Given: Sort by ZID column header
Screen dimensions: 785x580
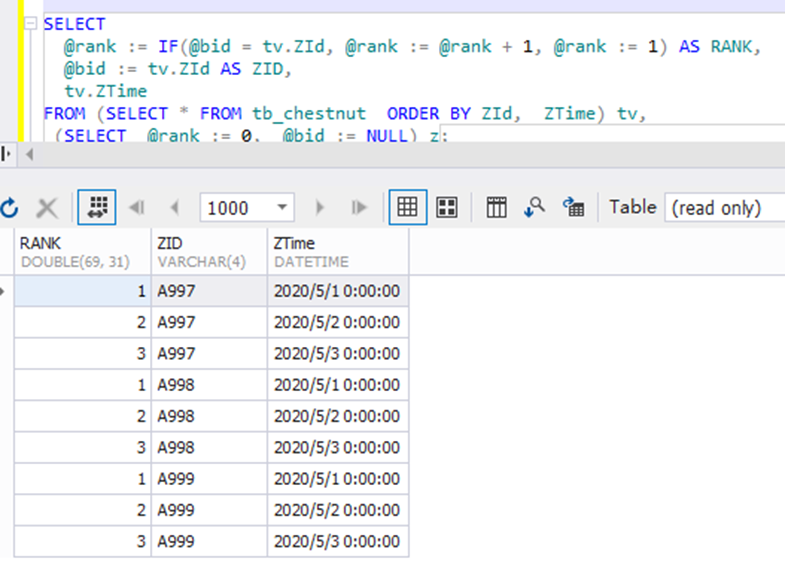Looking at the screenshot, I should (209, 252).
